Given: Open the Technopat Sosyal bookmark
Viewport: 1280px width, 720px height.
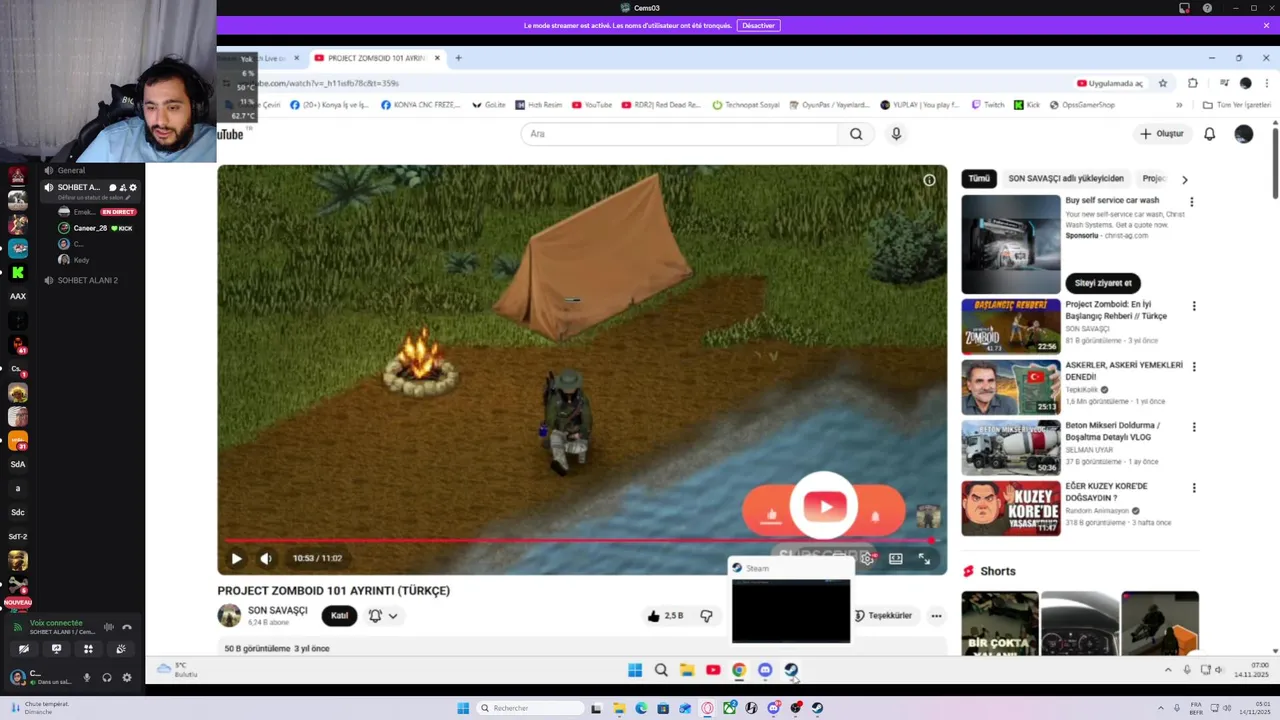Looking at the screenshot, I should pos(745,105).
